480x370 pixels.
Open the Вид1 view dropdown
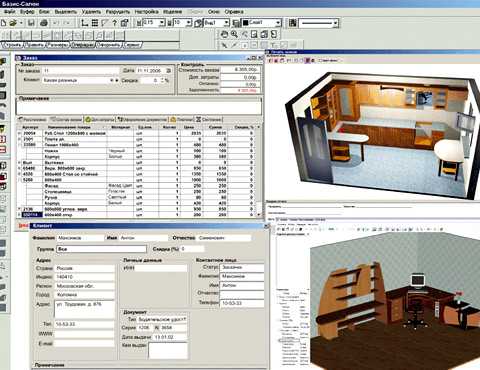pos(226,23)
